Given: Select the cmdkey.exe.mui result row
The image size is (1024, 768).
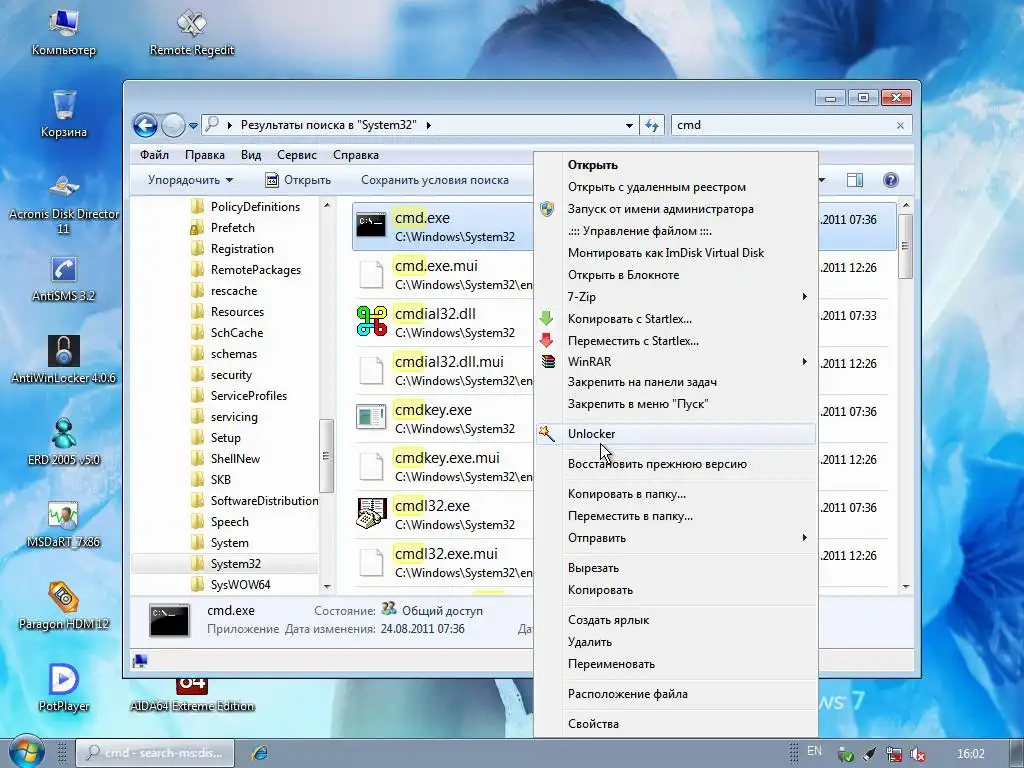Looking at the screenshot, I should coord(444,466).
